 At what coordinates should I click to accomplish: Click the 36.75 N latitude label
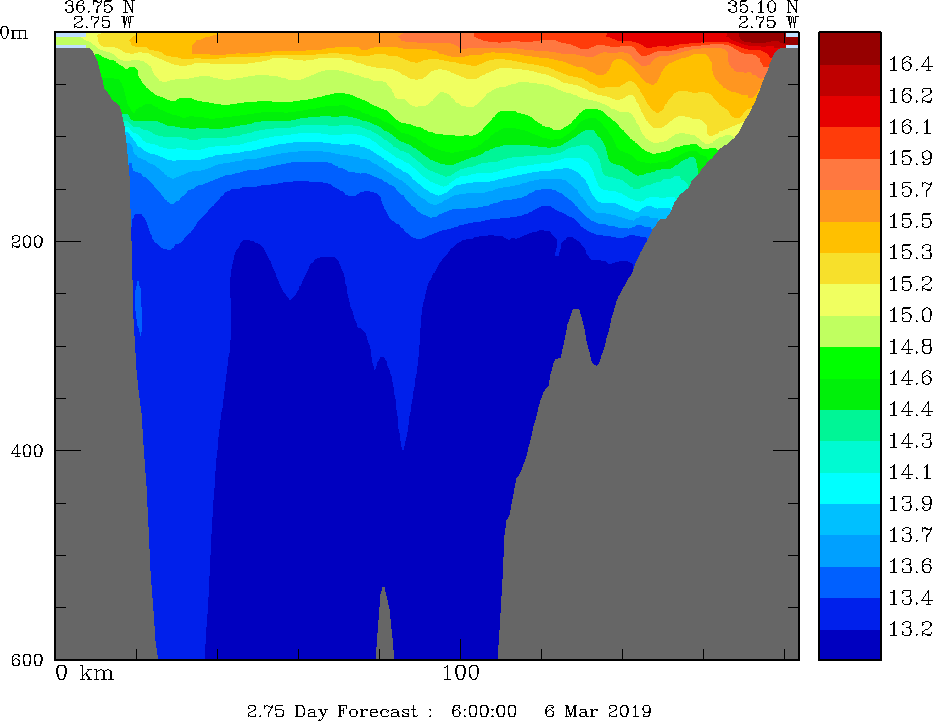click(x=99, y=7)
